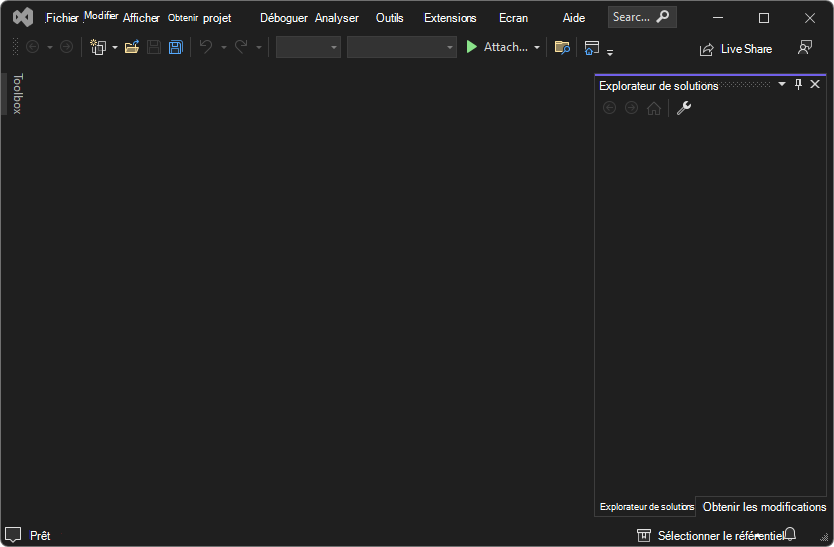Viewport: 834px width, 547px height.
Task: Click the Explorateur de solutions title bar
Action: tap(658, 86)
